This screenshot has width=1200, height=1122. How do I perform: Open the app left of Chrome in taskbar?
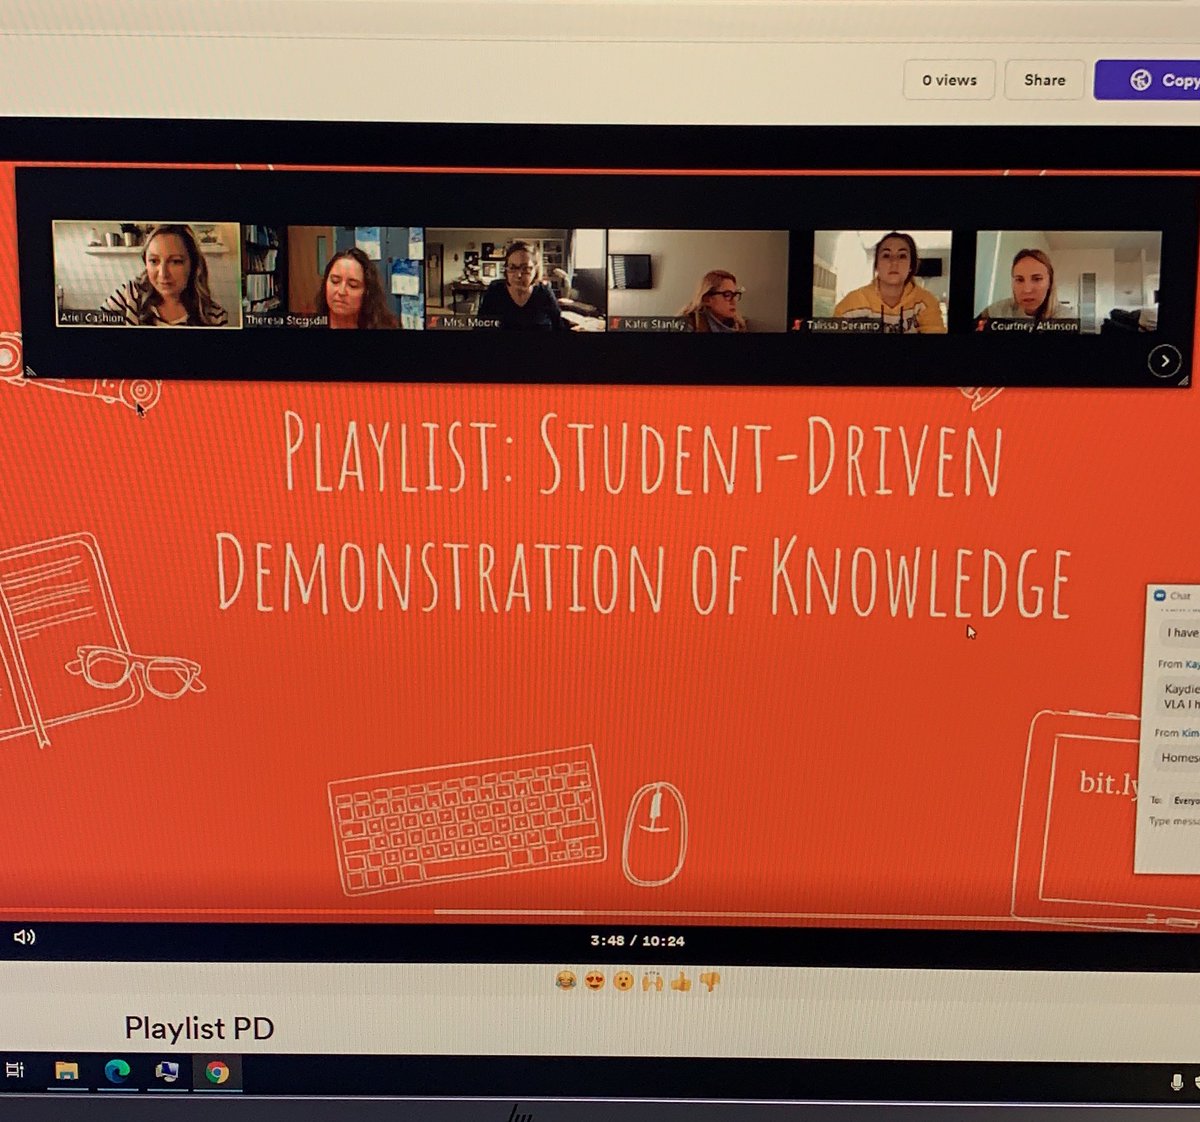coord(167,1072)
